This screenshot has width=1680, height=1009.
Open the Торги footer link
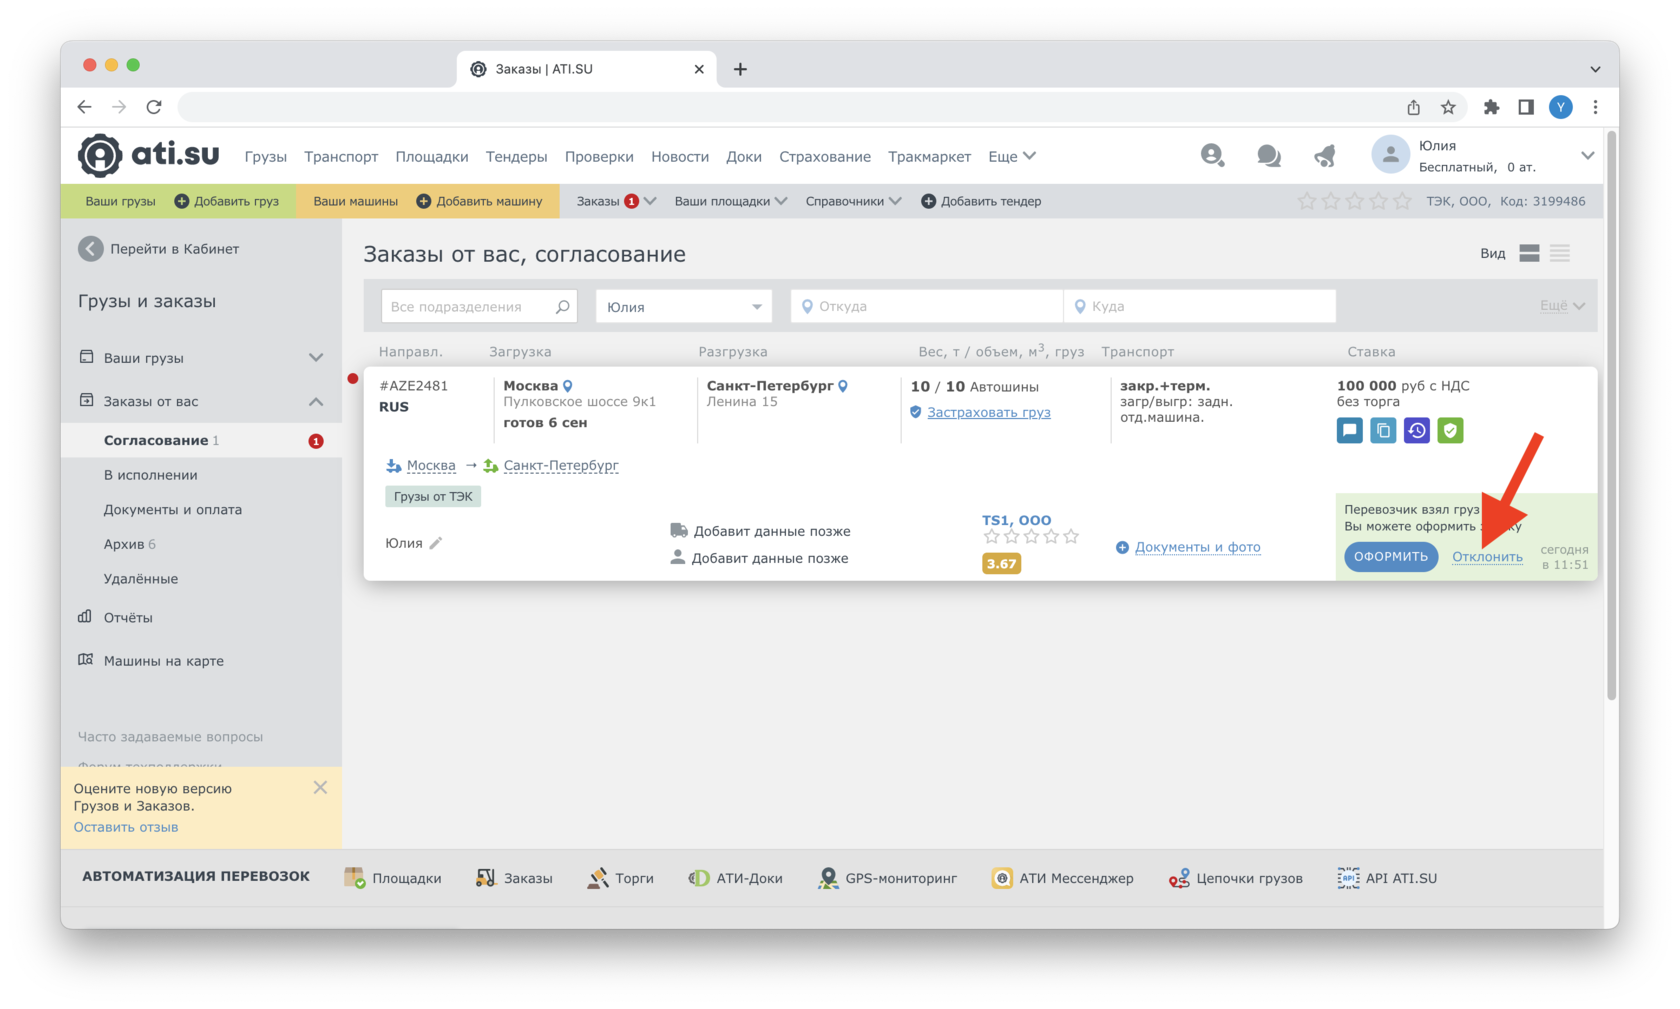[620, 878]
